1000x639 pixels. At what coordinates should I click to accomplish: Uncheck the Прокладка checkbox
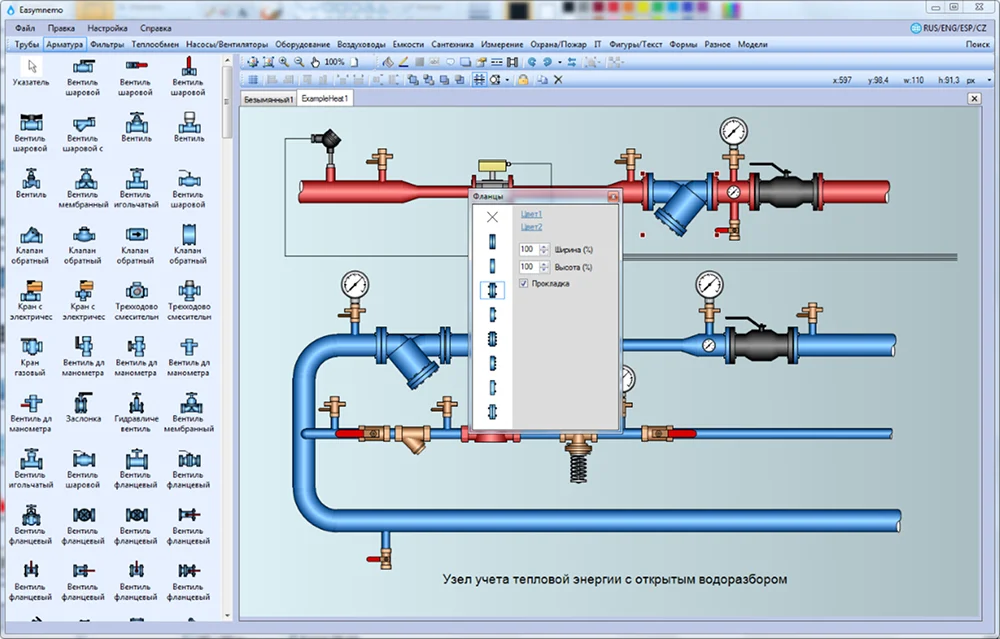[524, 283]
